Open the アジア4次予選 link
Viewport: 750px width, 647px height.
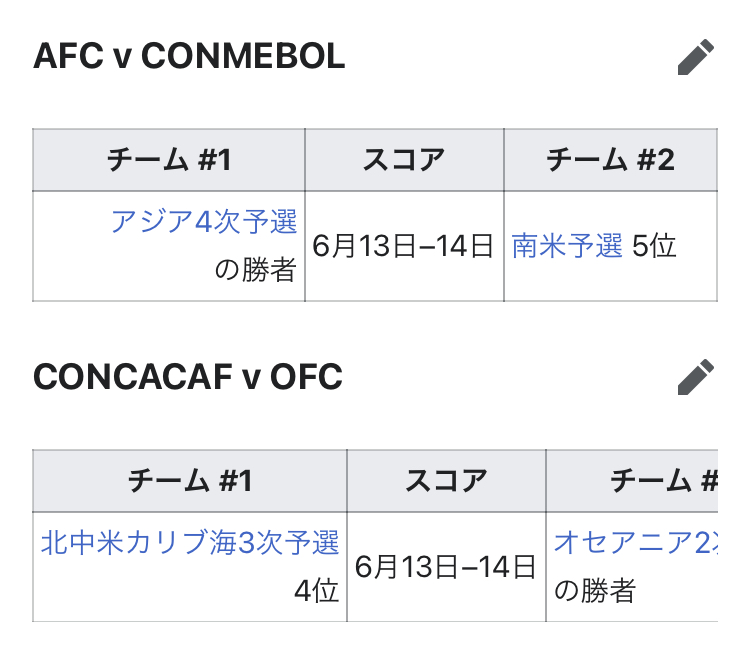point(204,221)
